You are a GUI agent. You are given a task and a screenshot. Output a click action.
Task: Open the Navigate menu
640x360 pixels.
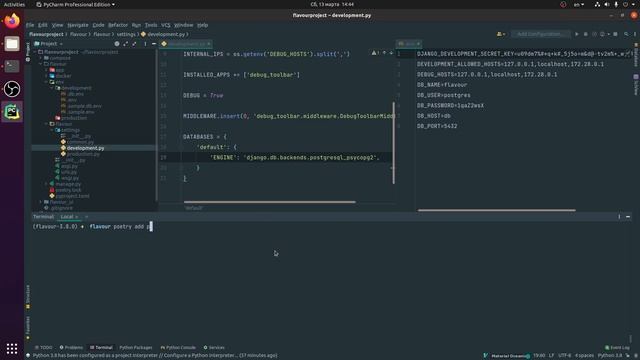(78, 25)
